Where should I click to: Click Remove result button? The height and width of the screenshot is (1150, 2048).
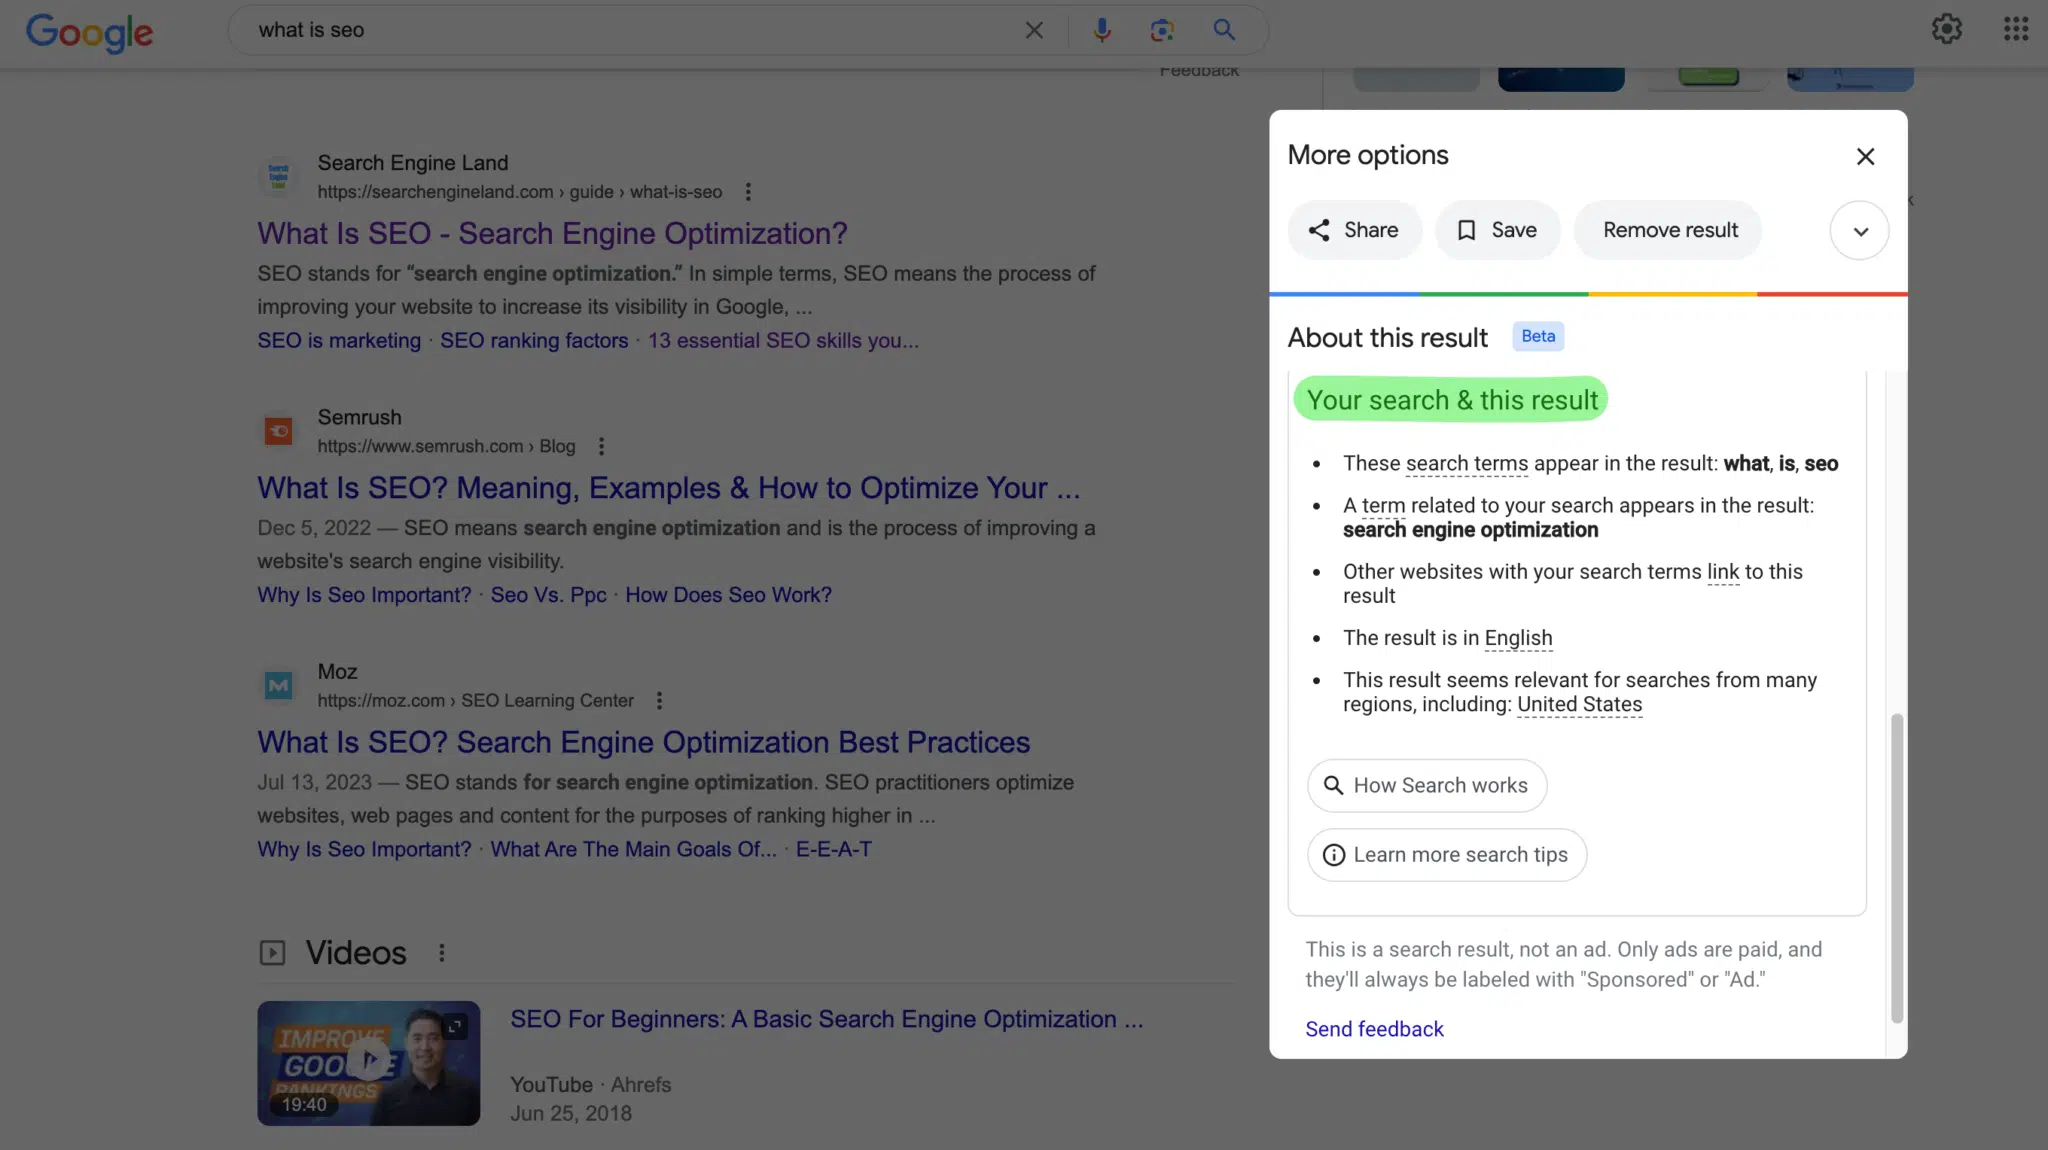pyautogui.click(x=1668, y=230)
